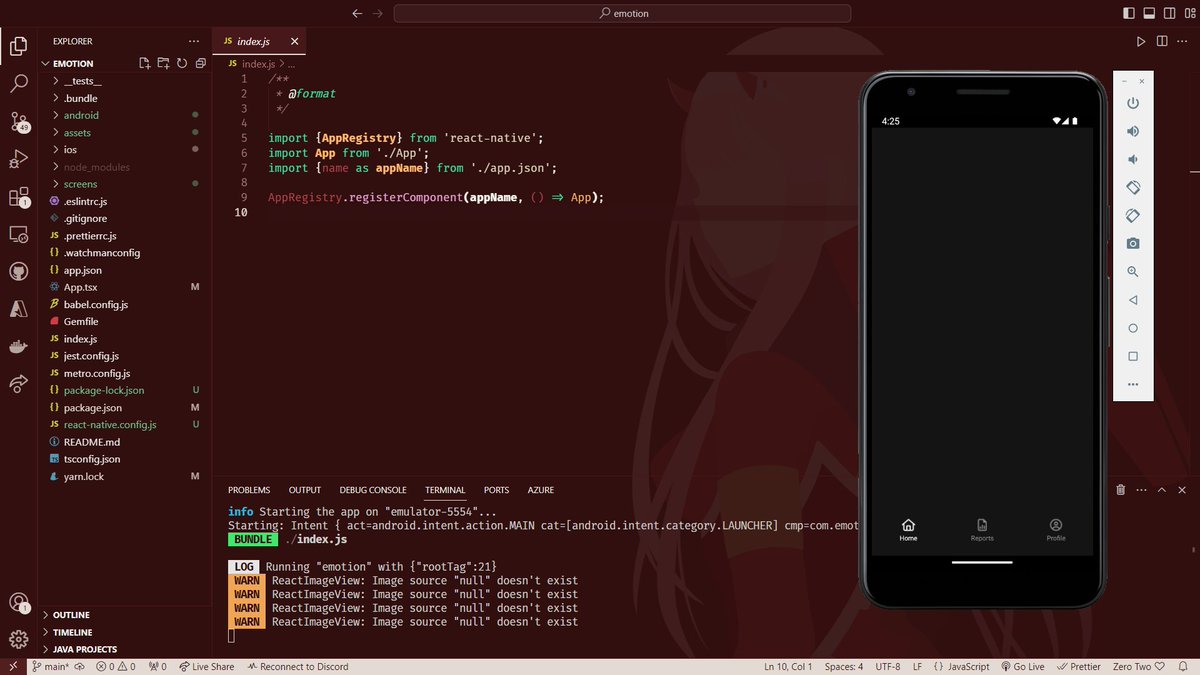Switch to the PORTS panel tab

point(496,490)
